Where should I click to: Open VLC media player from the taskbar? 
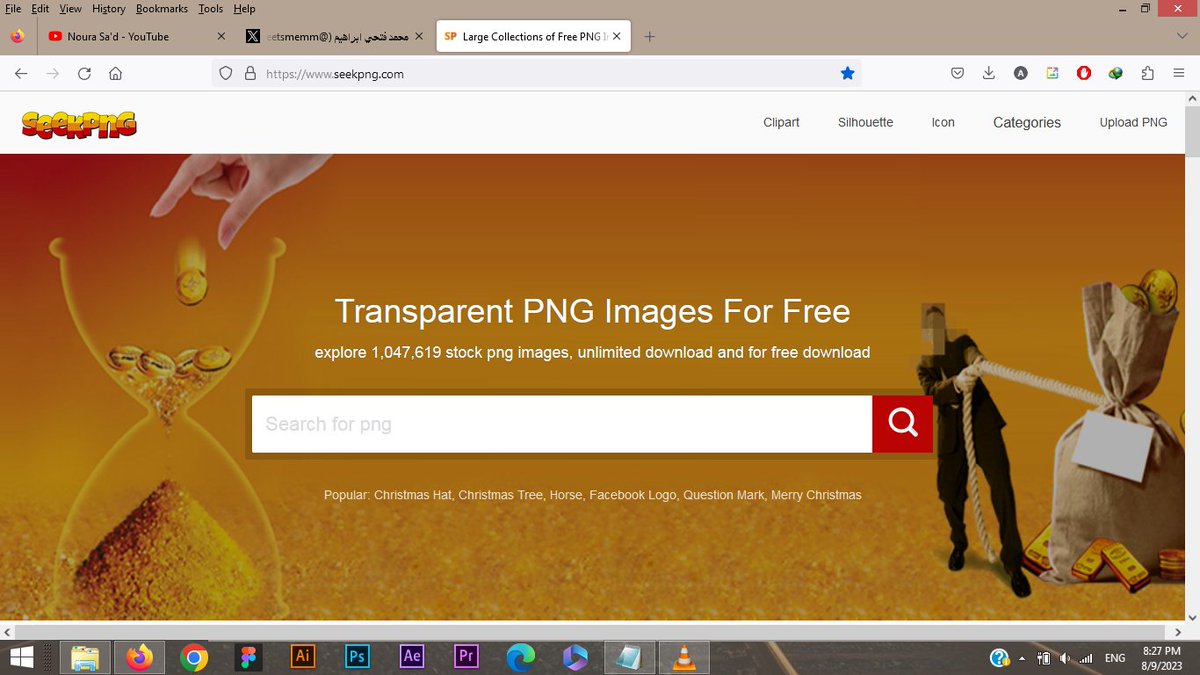click(x=684, y=657)
